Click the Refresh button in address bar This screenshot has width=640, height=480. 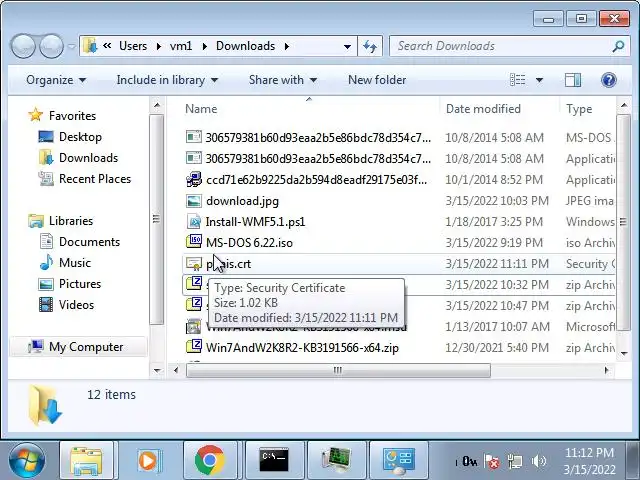(x=370, y=47)
